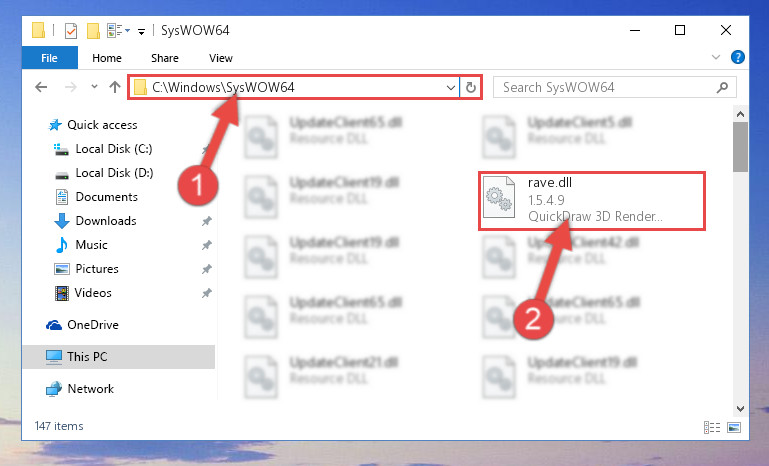Switch to details view button
769x466 pixels.
712,427
